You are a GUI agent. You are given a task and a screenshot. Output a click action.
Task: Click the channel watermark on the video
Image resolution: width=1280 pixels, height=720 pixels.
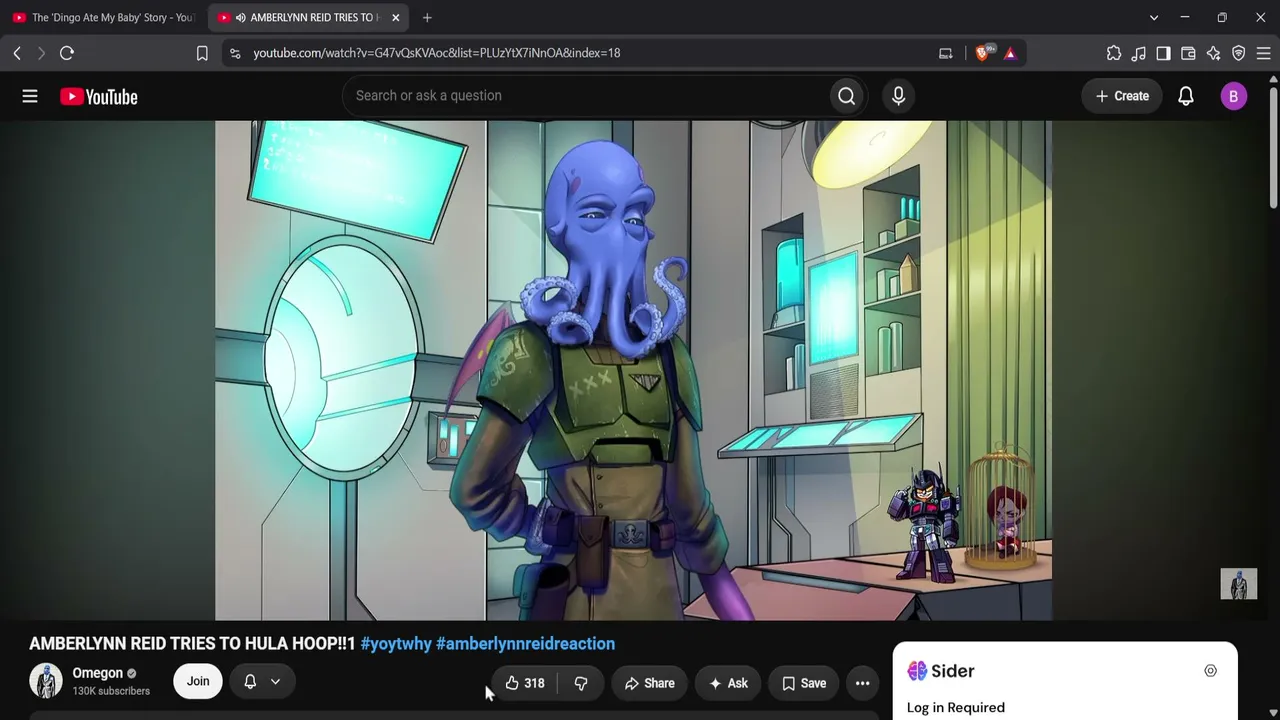1239,584
